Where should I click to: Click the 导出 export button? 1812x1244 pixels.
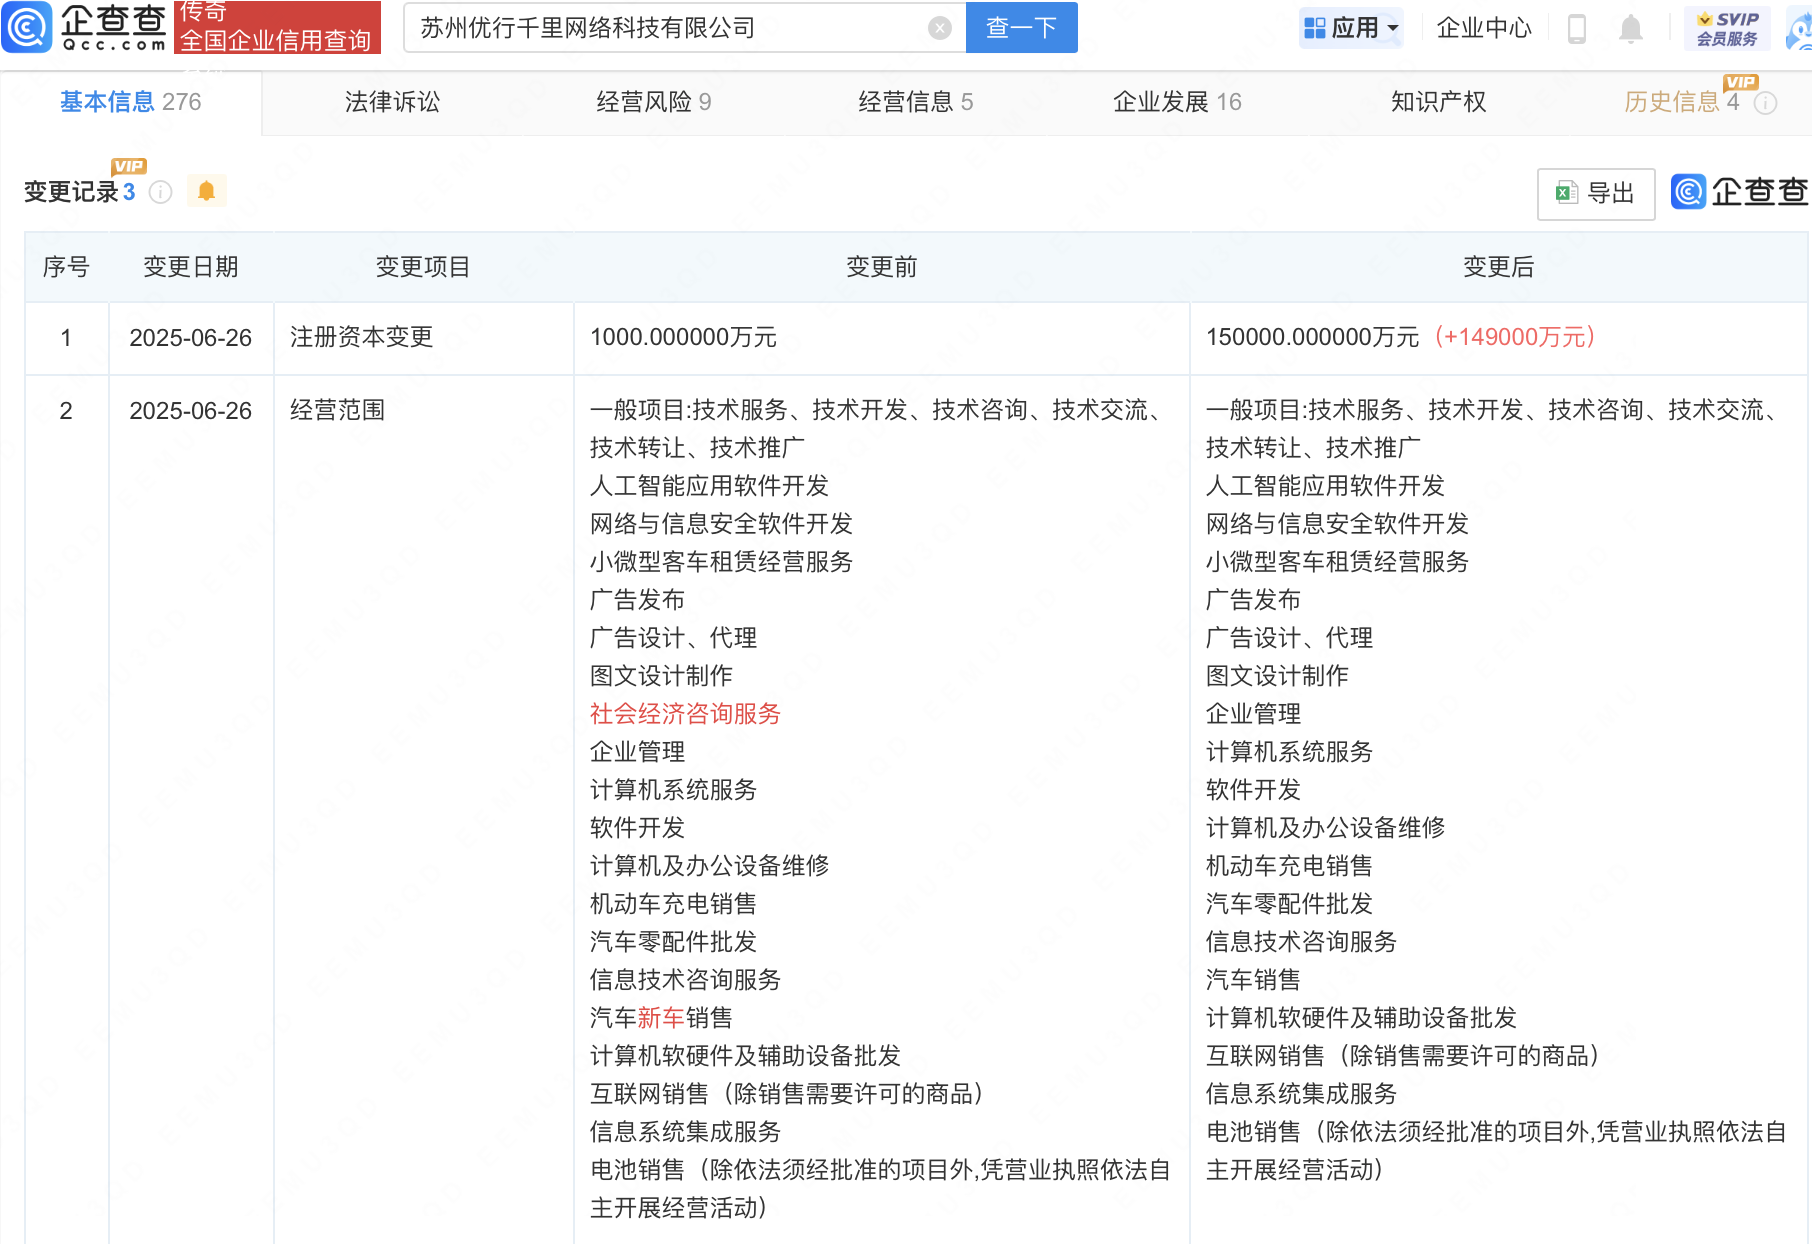pyautogui.click(x=1595, y=193)
